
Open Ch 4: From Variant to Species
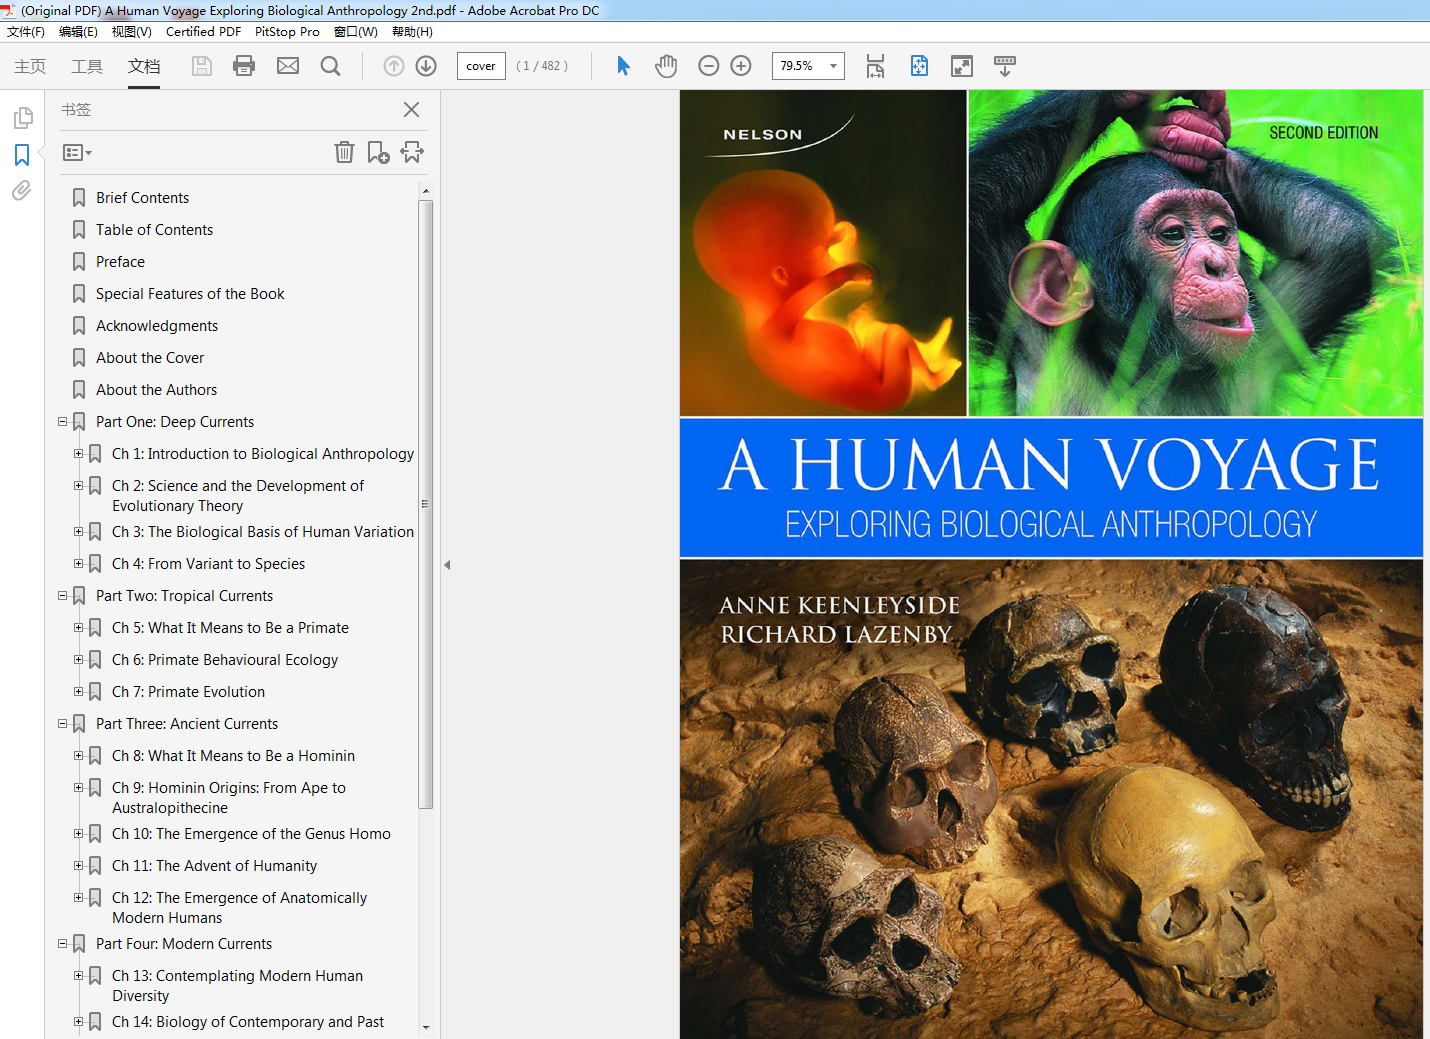pos(208,564)
